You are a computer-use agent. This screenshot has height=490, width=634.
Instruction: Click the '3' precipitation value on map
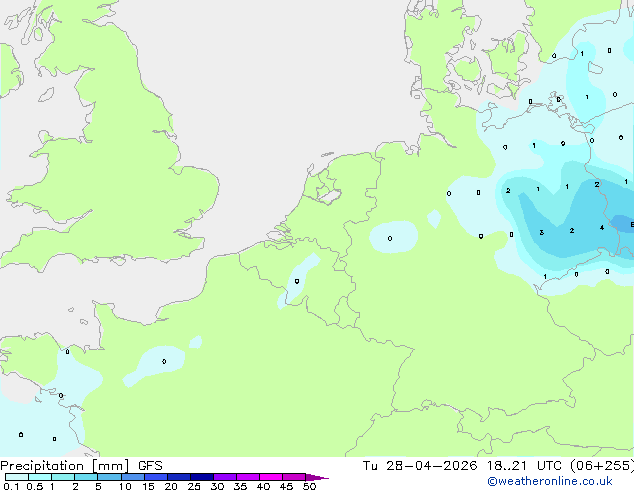tap(541, 232)
